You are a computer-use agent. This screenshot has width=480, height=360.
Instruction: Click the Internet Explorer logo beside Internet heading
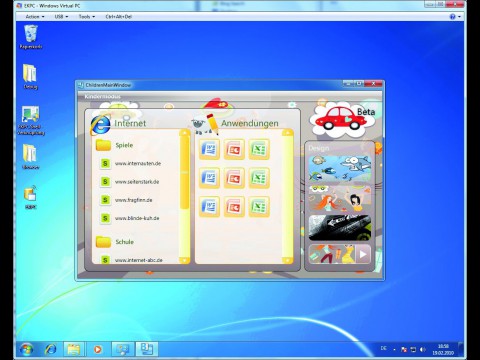point(100,124)
